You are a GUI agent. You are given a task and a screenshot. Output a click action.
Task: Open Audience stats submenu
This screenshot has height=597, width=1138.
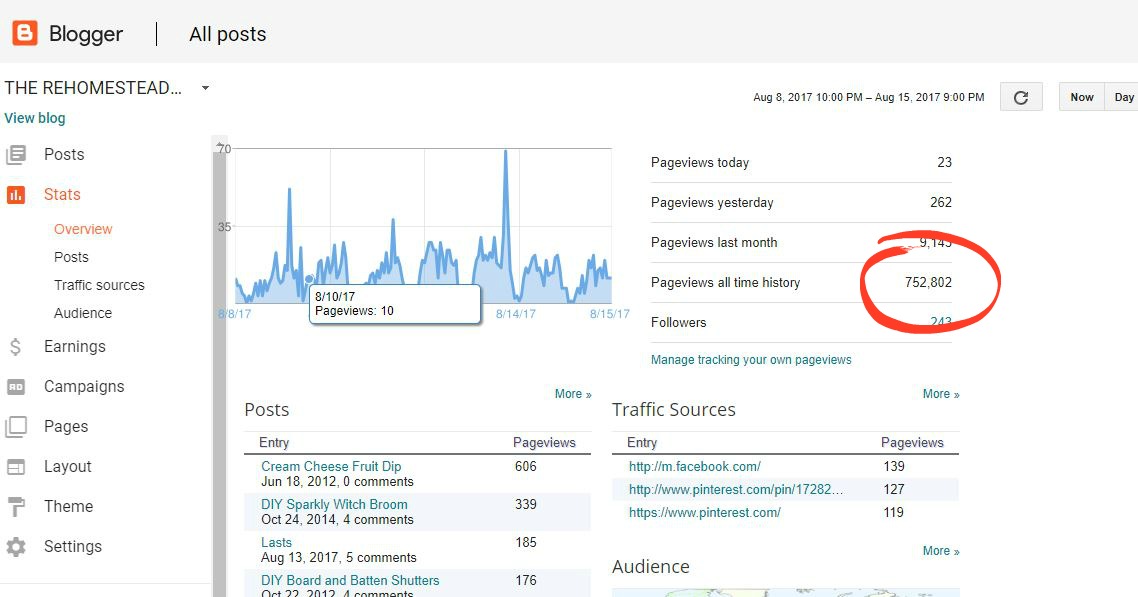83,313
